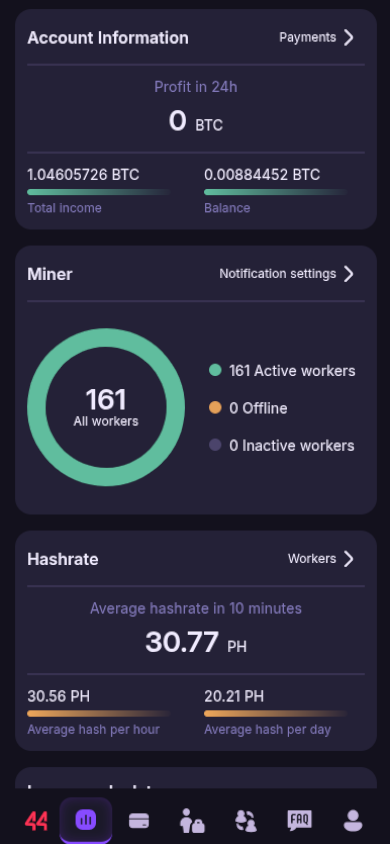Screen dimensions: 390x844
Task: Click the Account Information heading
Action: coord(108,38)
